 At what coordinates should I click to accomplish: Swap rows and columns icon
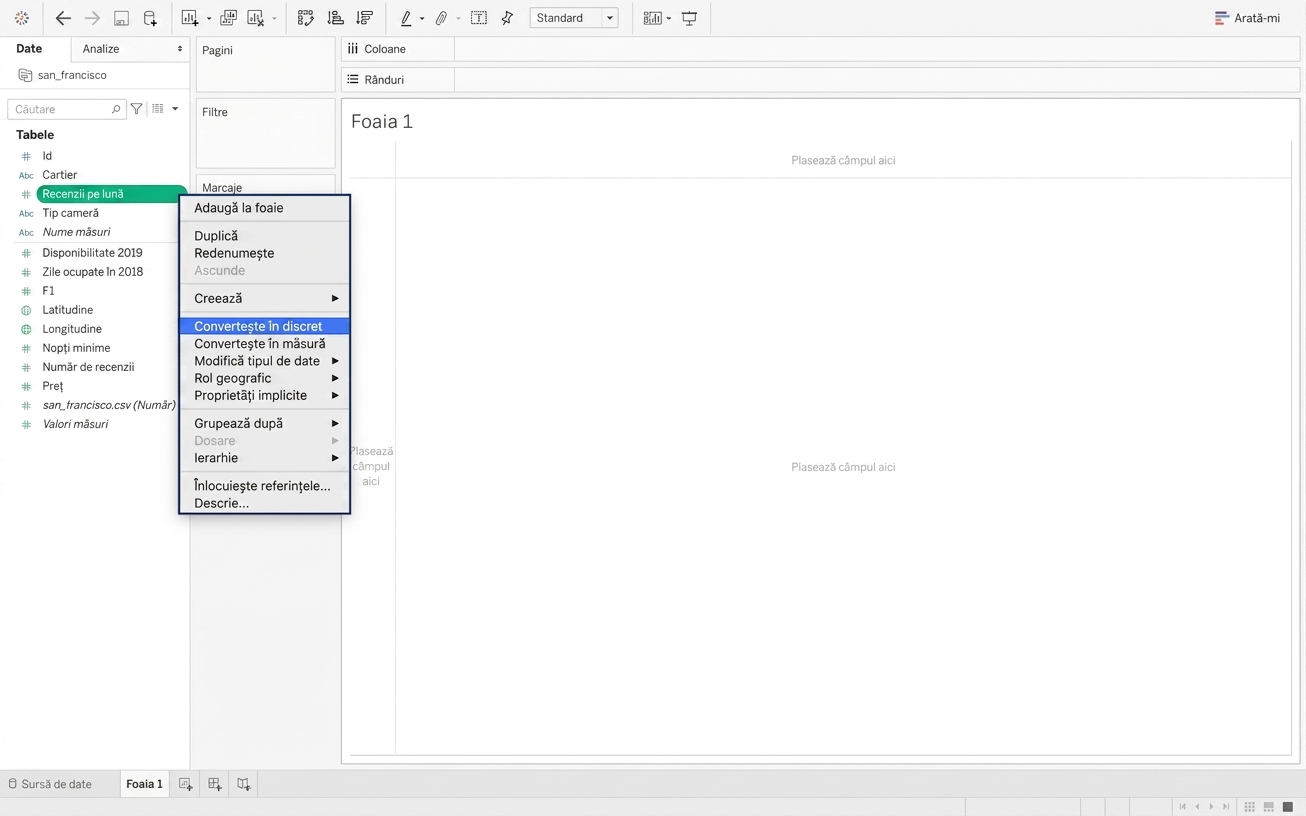306,18
